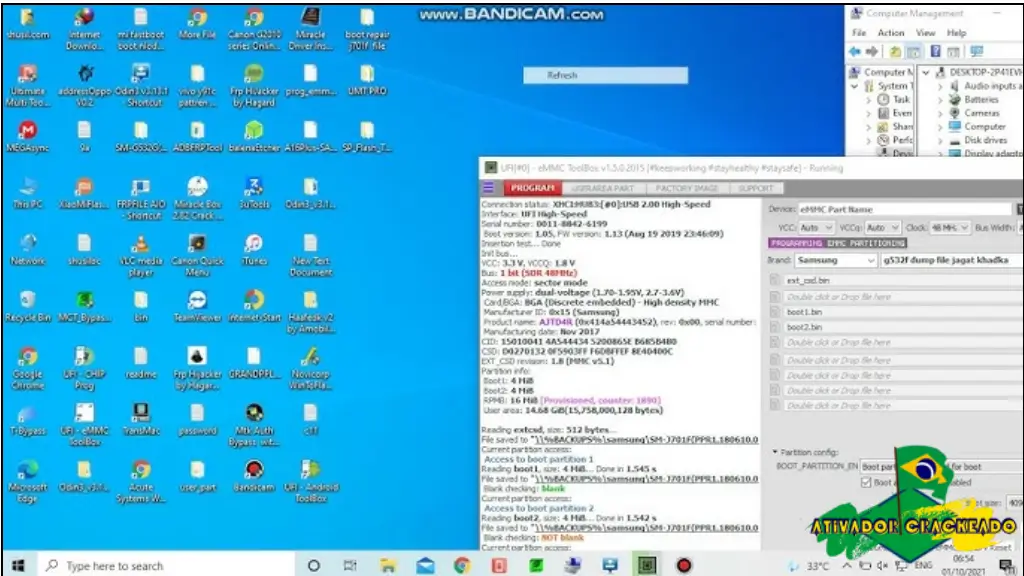Select the UFI - Android ToolBox desktop icon
This screenshot has height=576, width=1024.
click(x=311, y=481)
